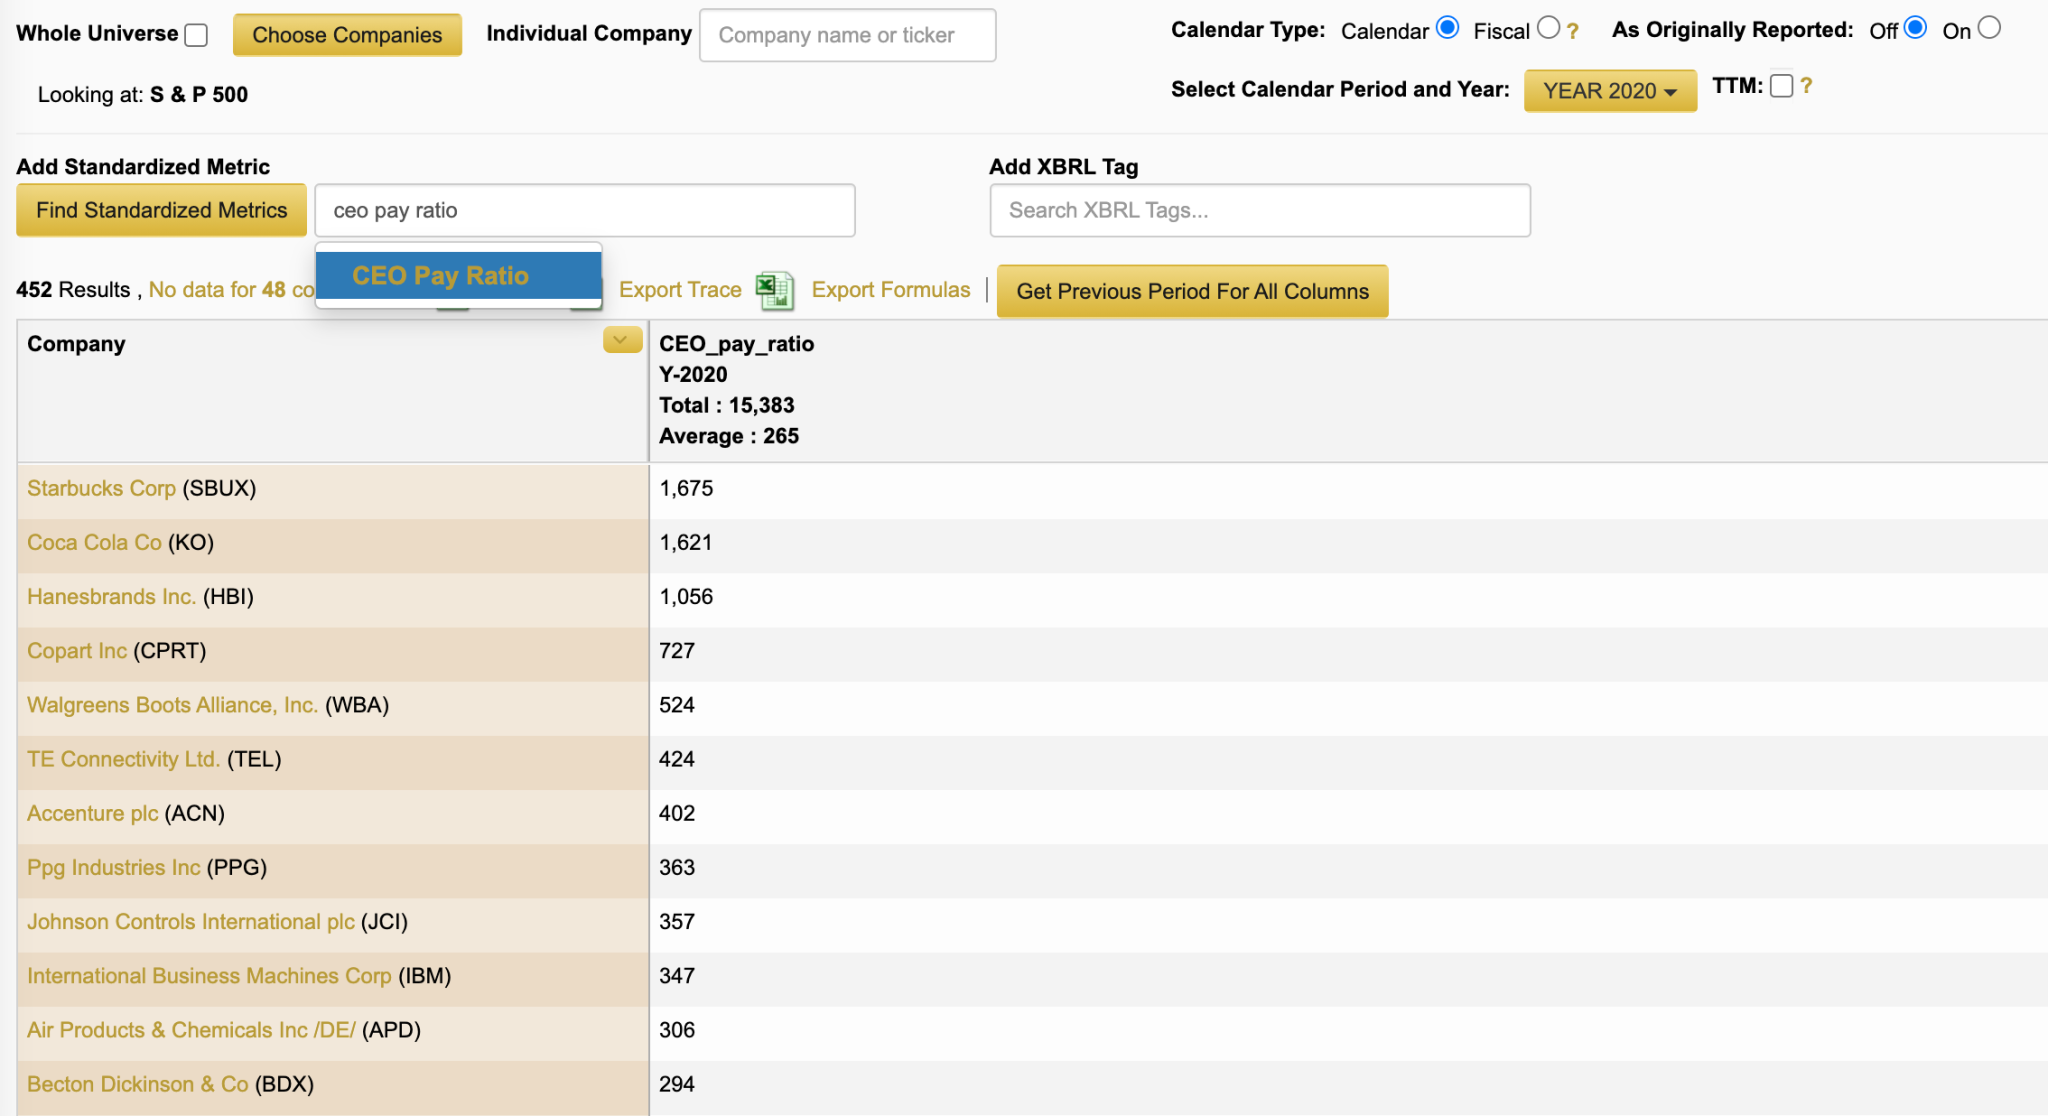Select the Calendar radio button

[1447, 28]
